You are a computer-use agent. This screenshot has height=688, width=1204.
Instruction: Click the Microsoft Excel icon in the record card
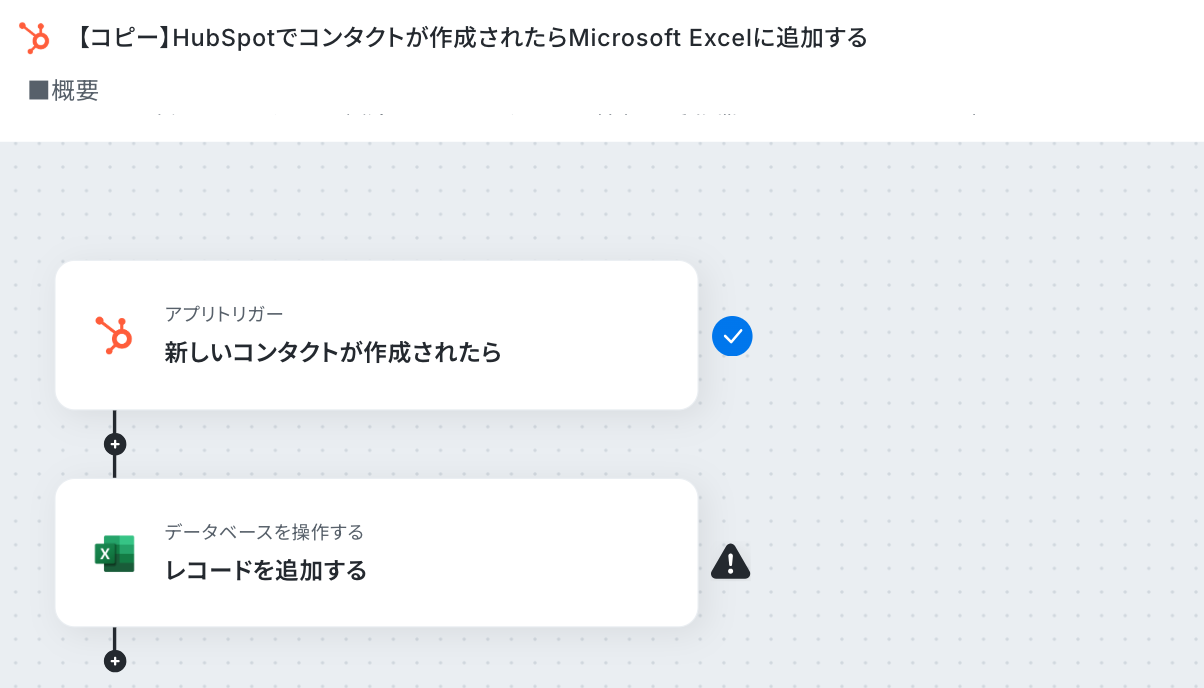click(114, 553)
